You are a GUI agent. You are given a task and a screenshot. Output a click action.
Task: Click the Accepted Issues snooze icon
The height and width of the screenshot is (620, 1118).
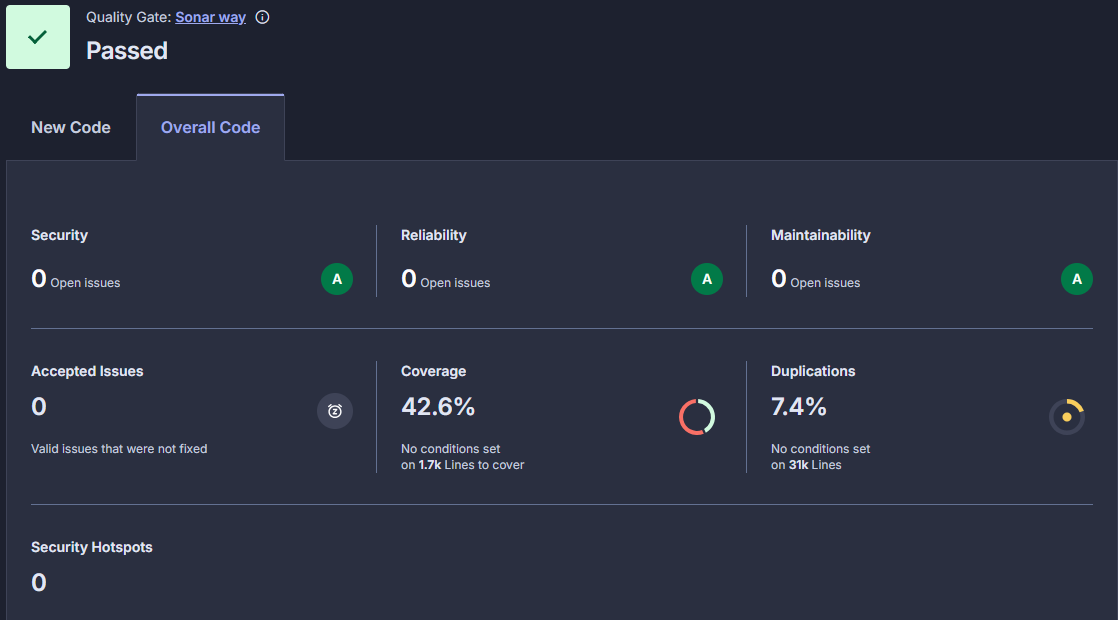(335, 411)
